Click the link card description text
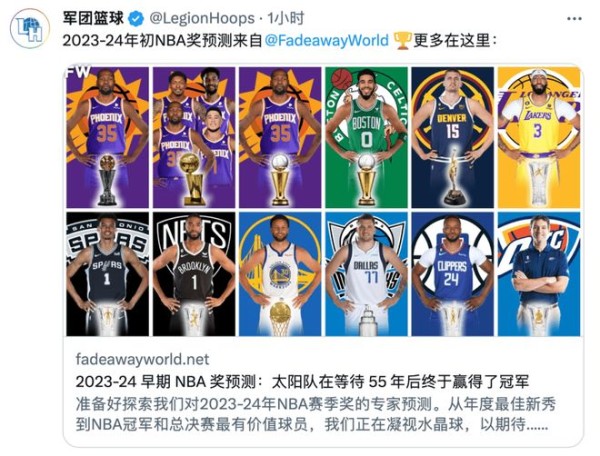This screenshot has height=456, width=600. point(316,414)
